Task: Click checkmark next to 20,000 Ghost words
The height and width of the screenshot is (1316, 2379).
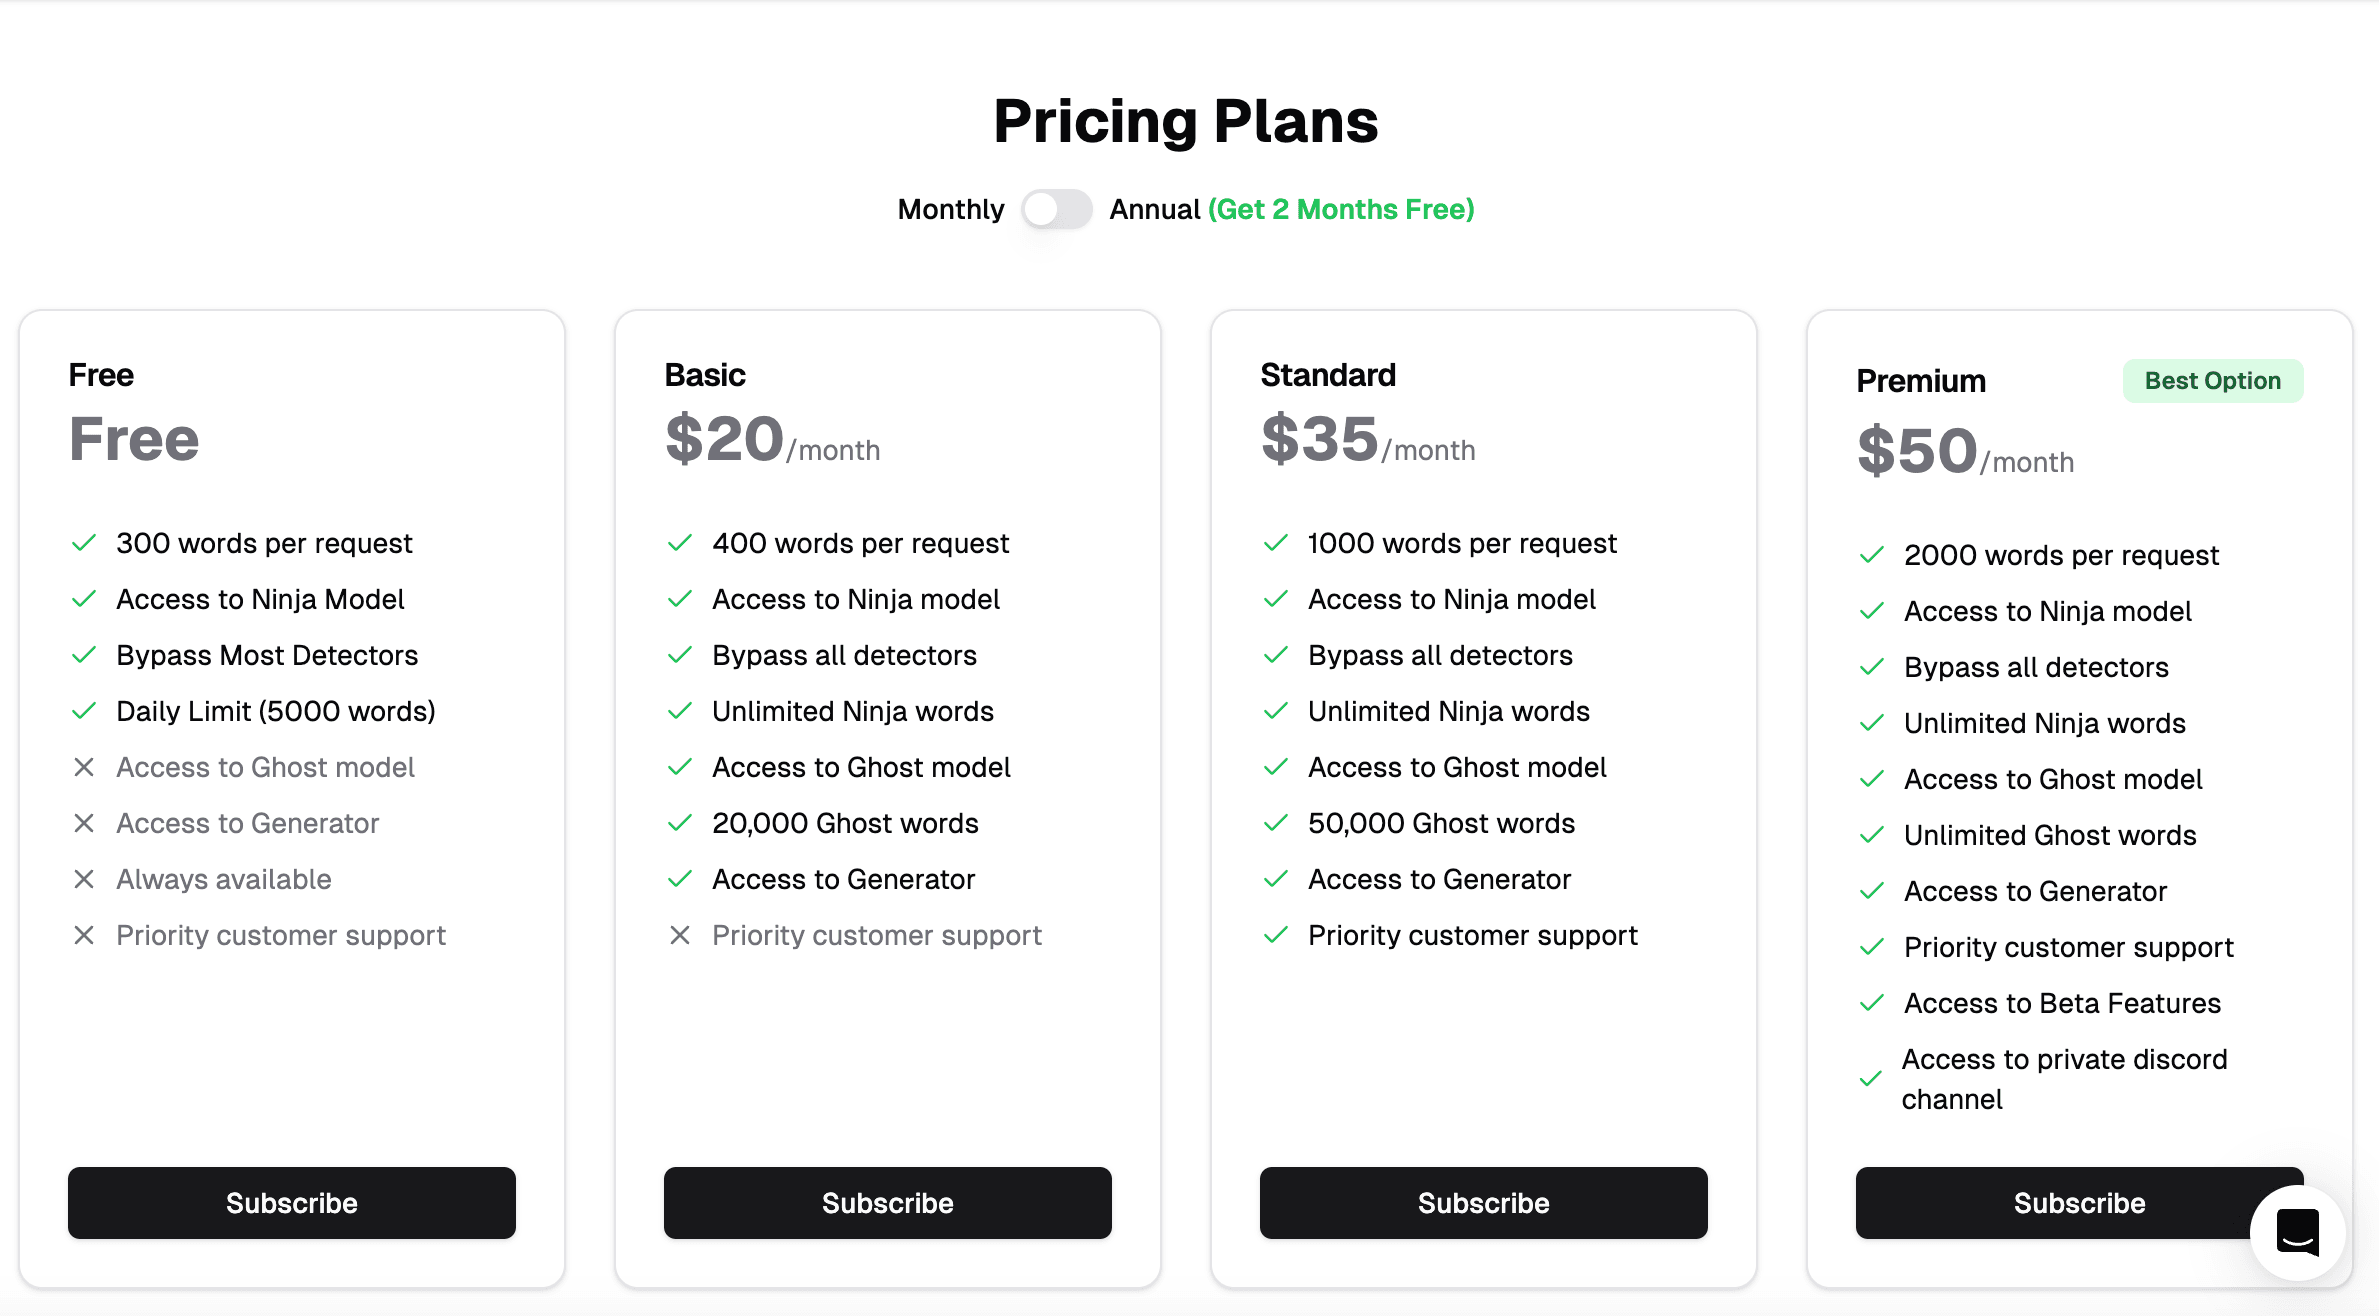Action: 680,823
